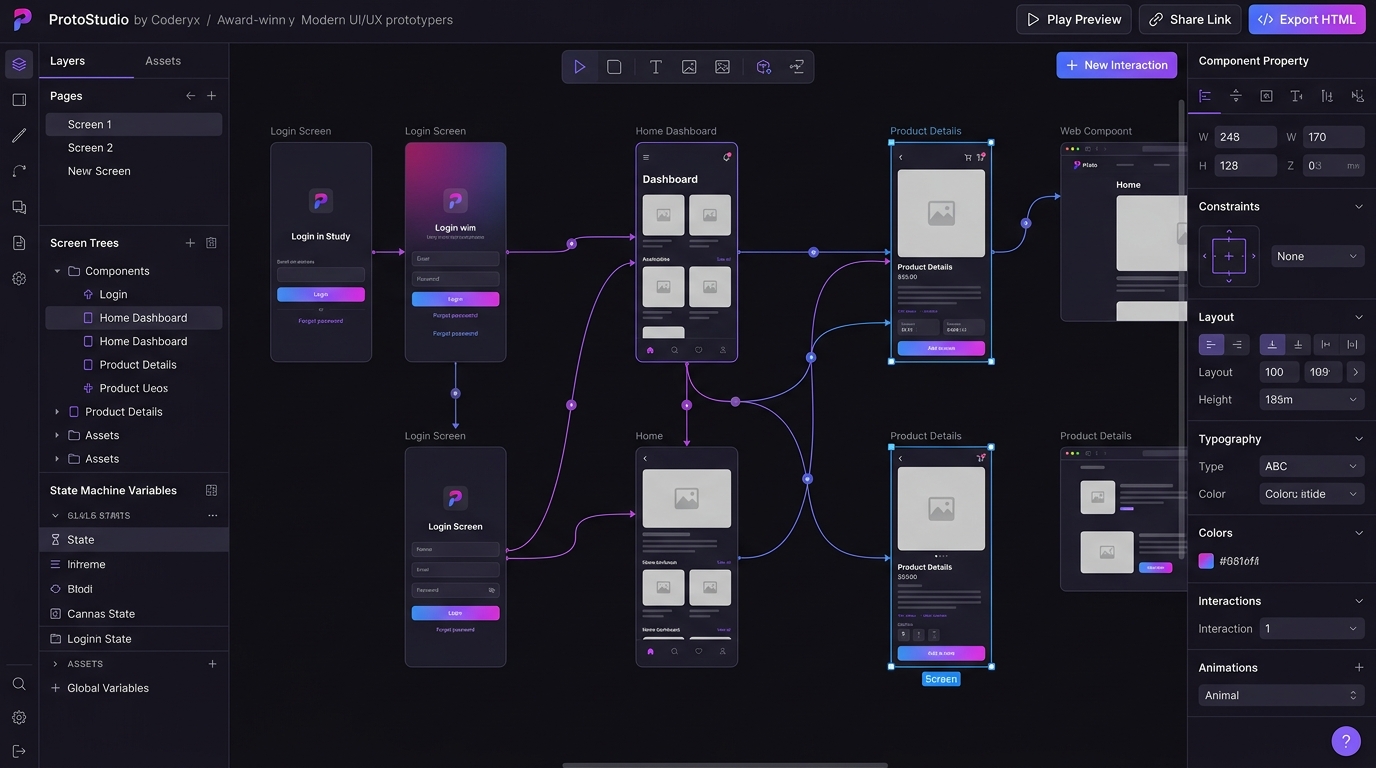Screen dimensions: 1376x768
Task: Open the three-dots menu in state section
Action: 212,516
